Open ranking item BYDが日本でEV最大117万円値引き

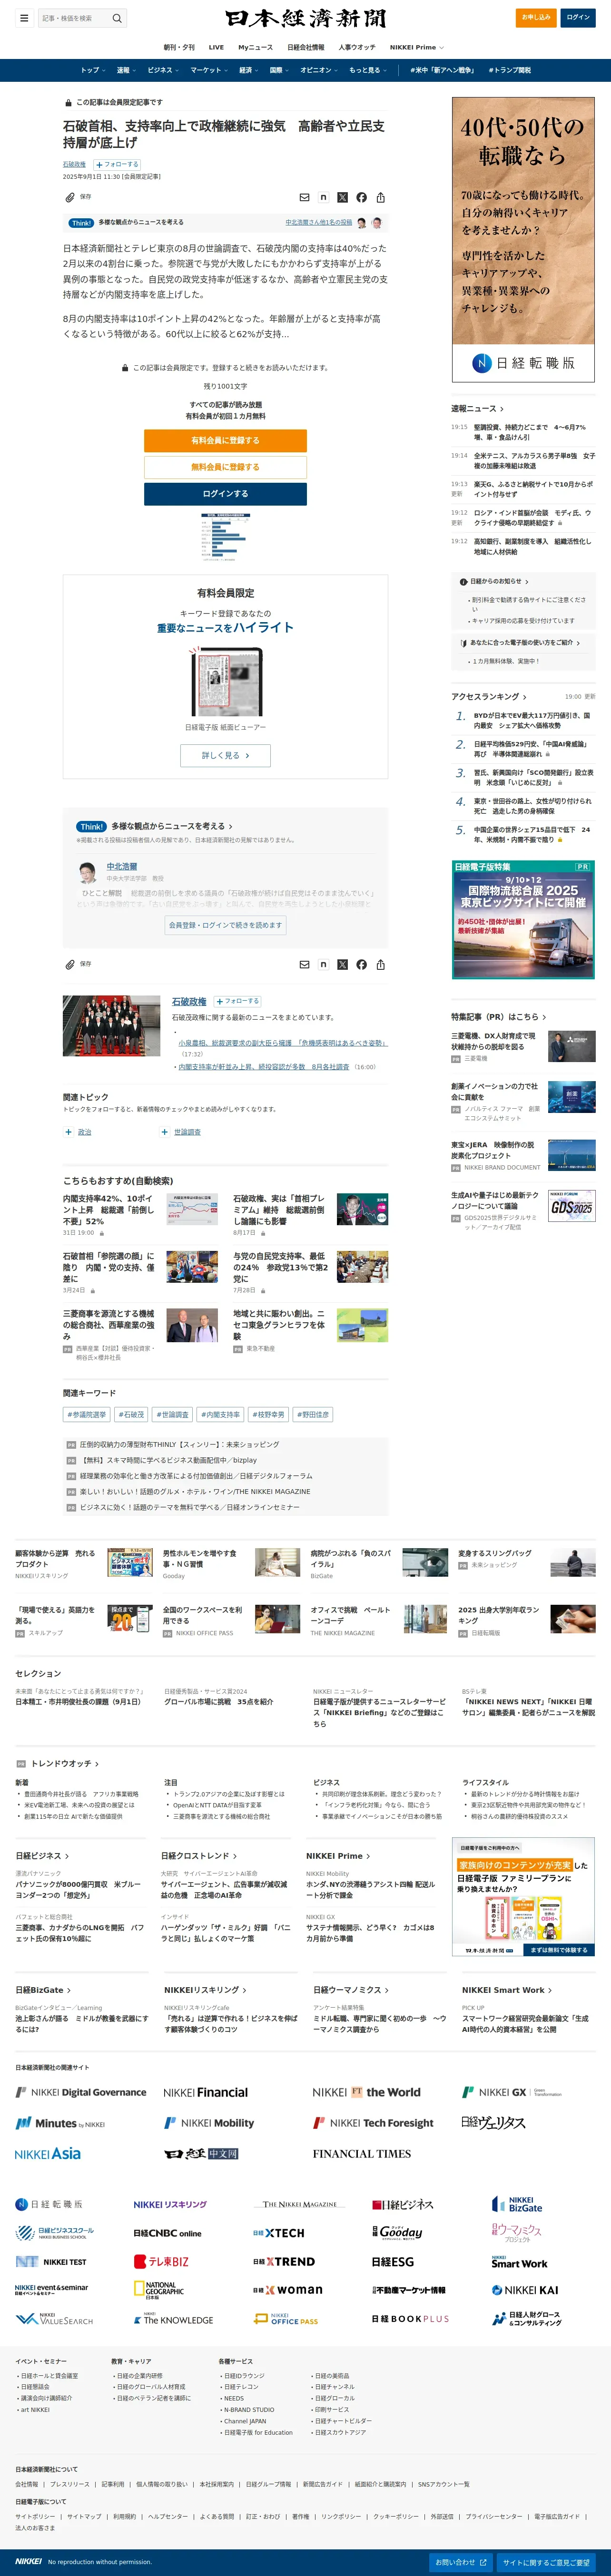pyautogui.click(x=533, y=720)
